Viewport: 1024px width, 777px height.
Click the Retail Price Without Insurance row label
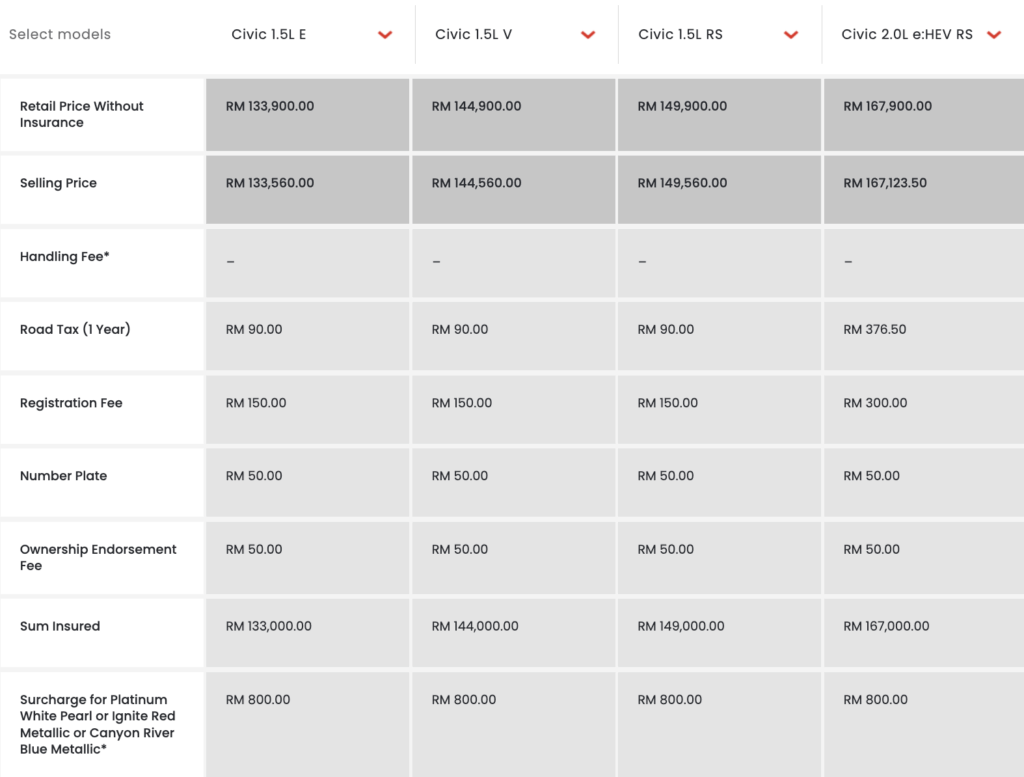pyautogui.click(x=82, y=114)
